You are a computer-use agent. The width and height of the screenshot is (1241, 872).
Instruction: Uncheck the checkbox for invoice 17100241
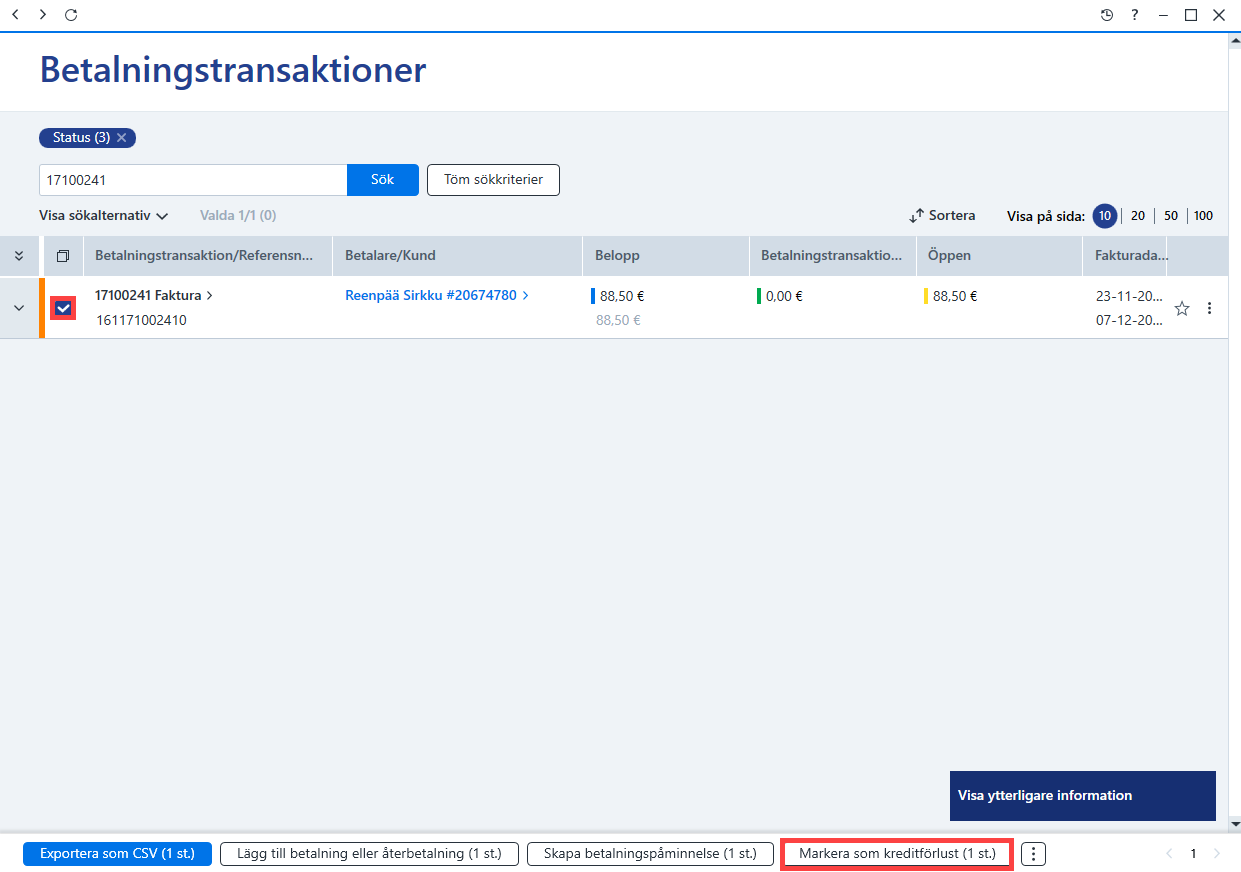(63, 308)
